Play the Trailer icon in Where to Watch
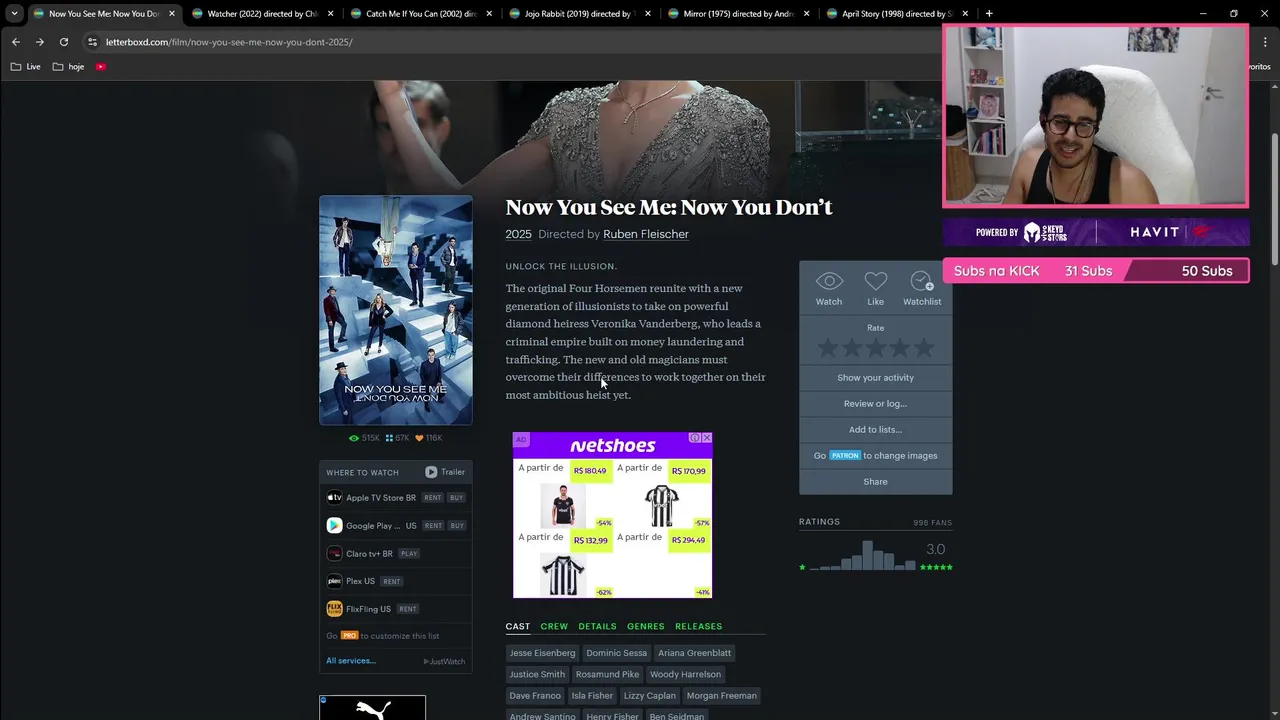 [x=431, y=472]
